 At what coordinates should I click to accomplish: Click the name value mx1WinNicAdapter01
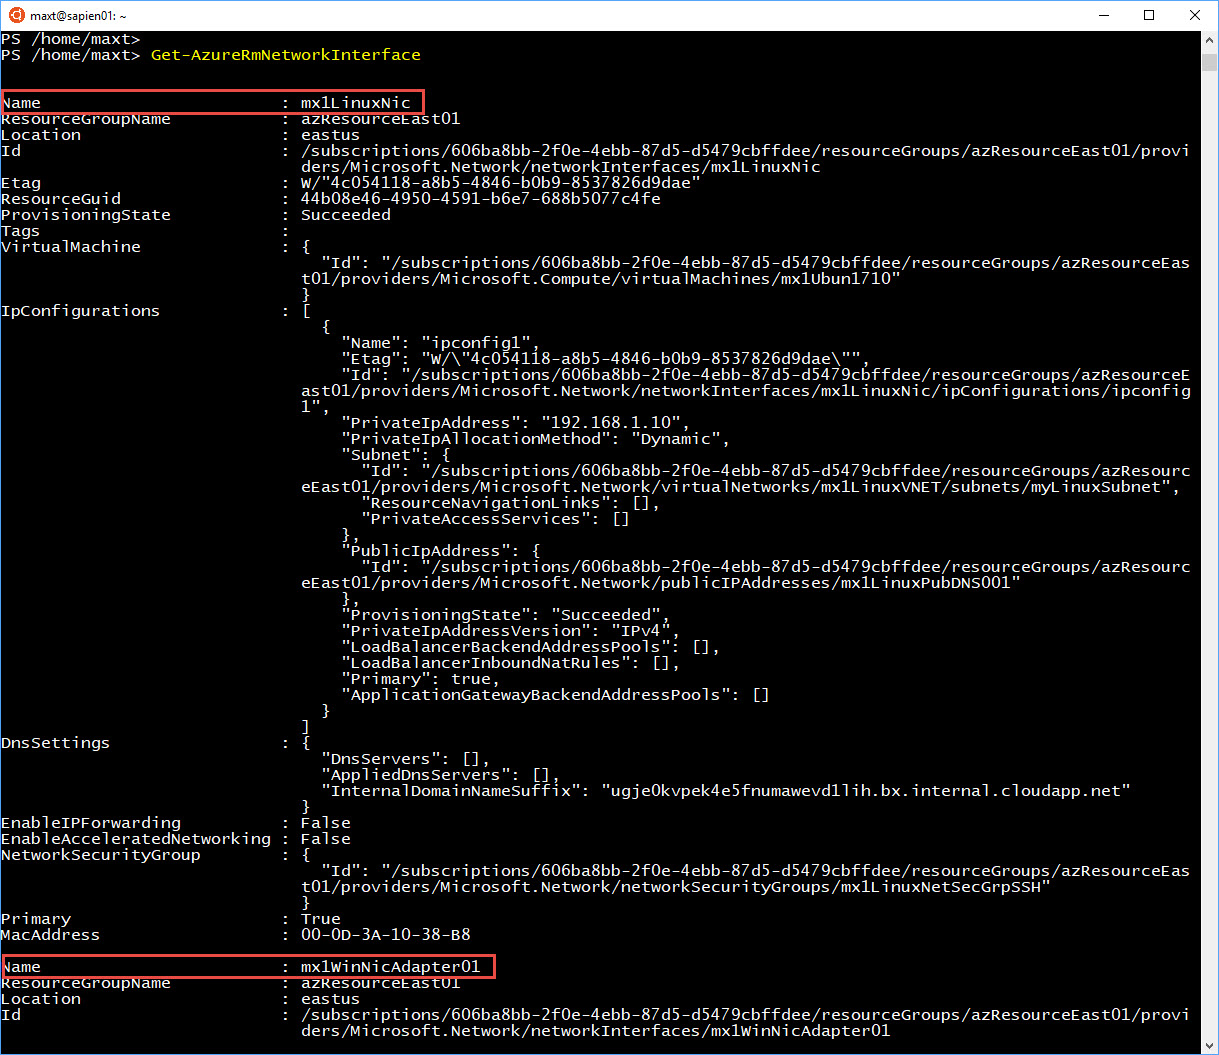pyautogui.click(x=390, y=967)
